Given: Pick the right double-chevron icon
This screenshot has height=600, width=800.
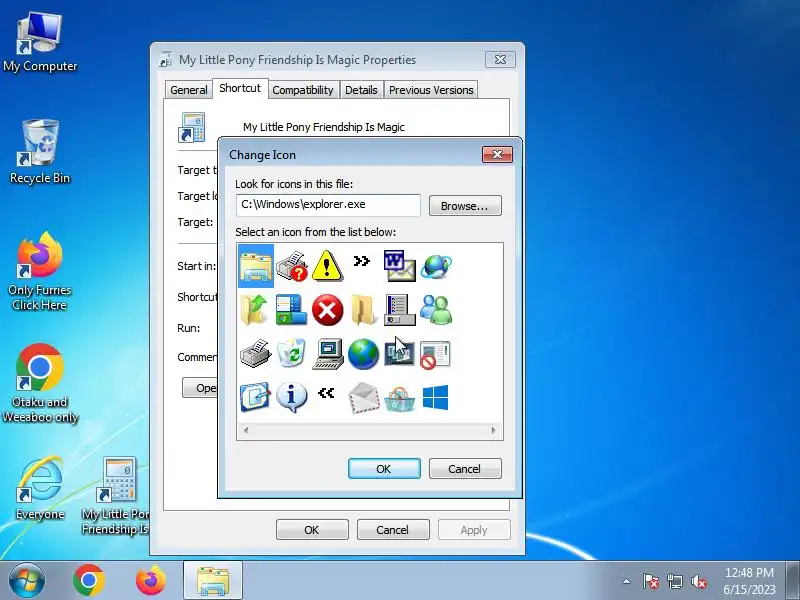Looking at the screenshot, I should [361, 261].
